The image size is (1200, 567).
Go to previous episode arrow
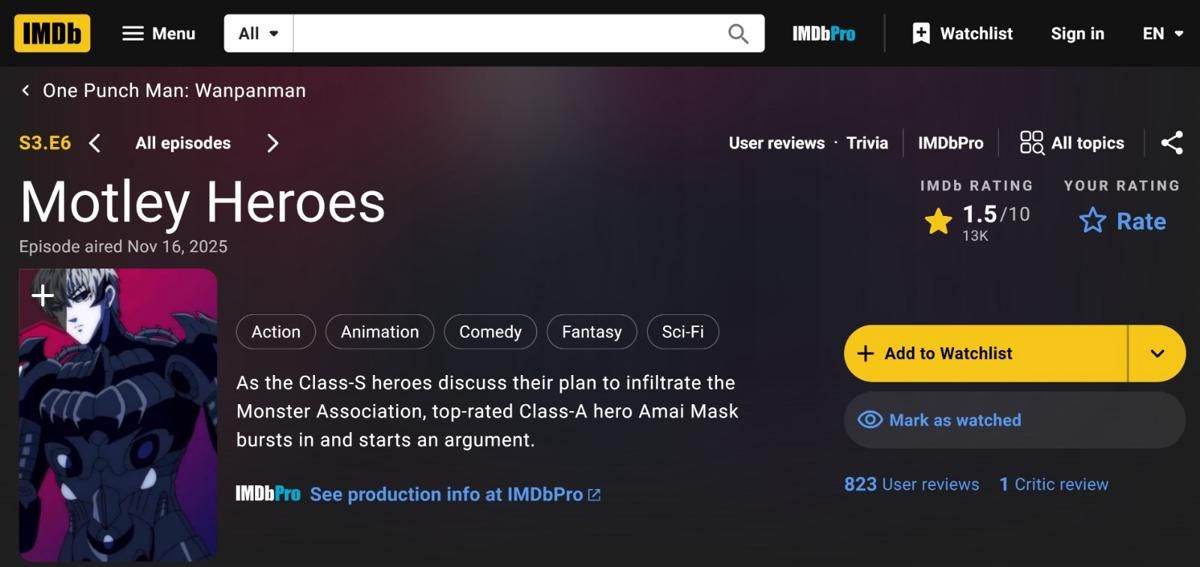pyautogui.click(x=95, y=143)
